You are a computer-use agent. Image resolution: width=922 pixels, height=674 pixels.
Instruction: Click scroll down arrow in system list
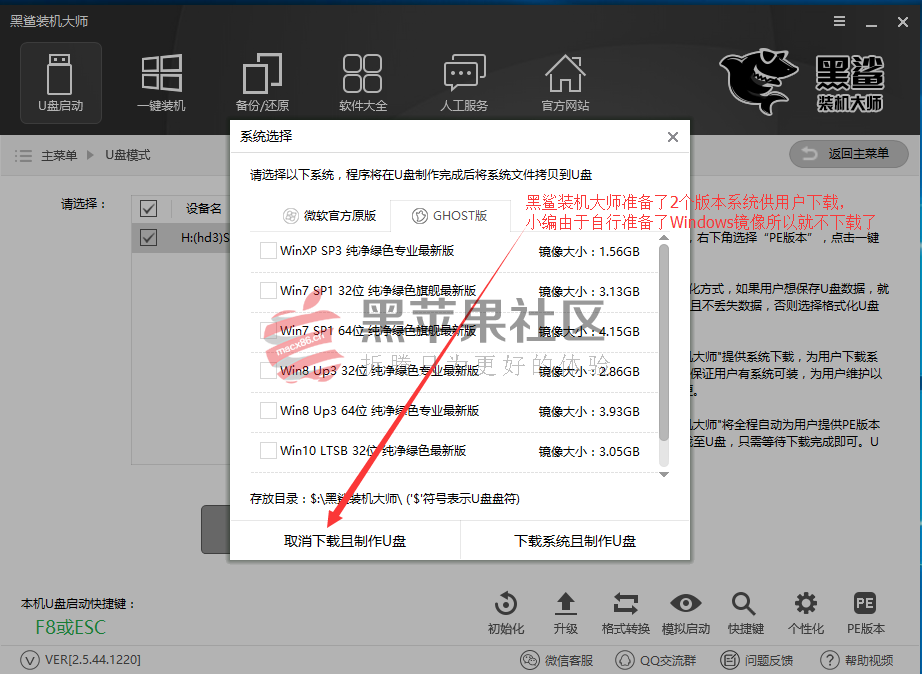664,474
